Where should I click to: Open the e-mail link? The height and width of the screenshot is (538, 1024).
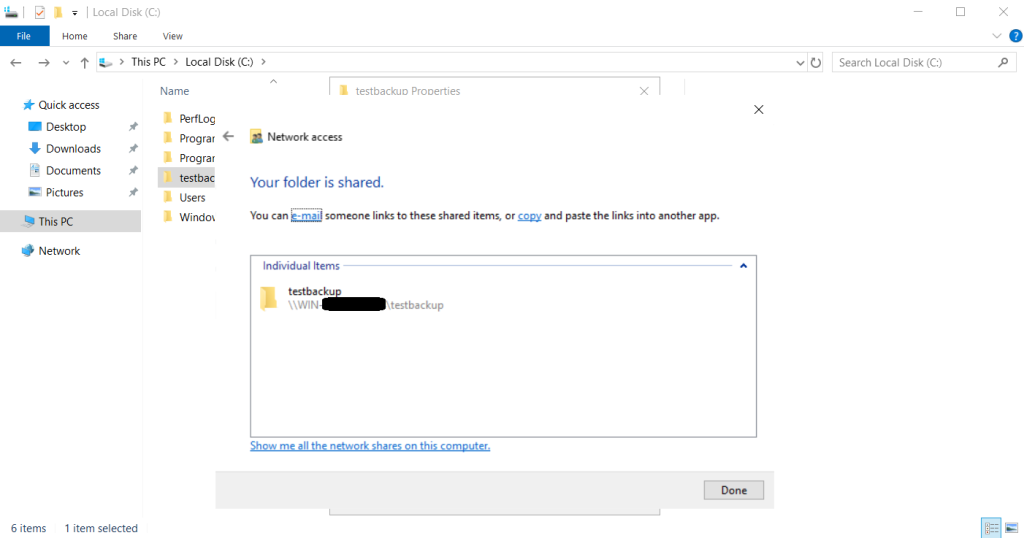click(x=306, y=215)
